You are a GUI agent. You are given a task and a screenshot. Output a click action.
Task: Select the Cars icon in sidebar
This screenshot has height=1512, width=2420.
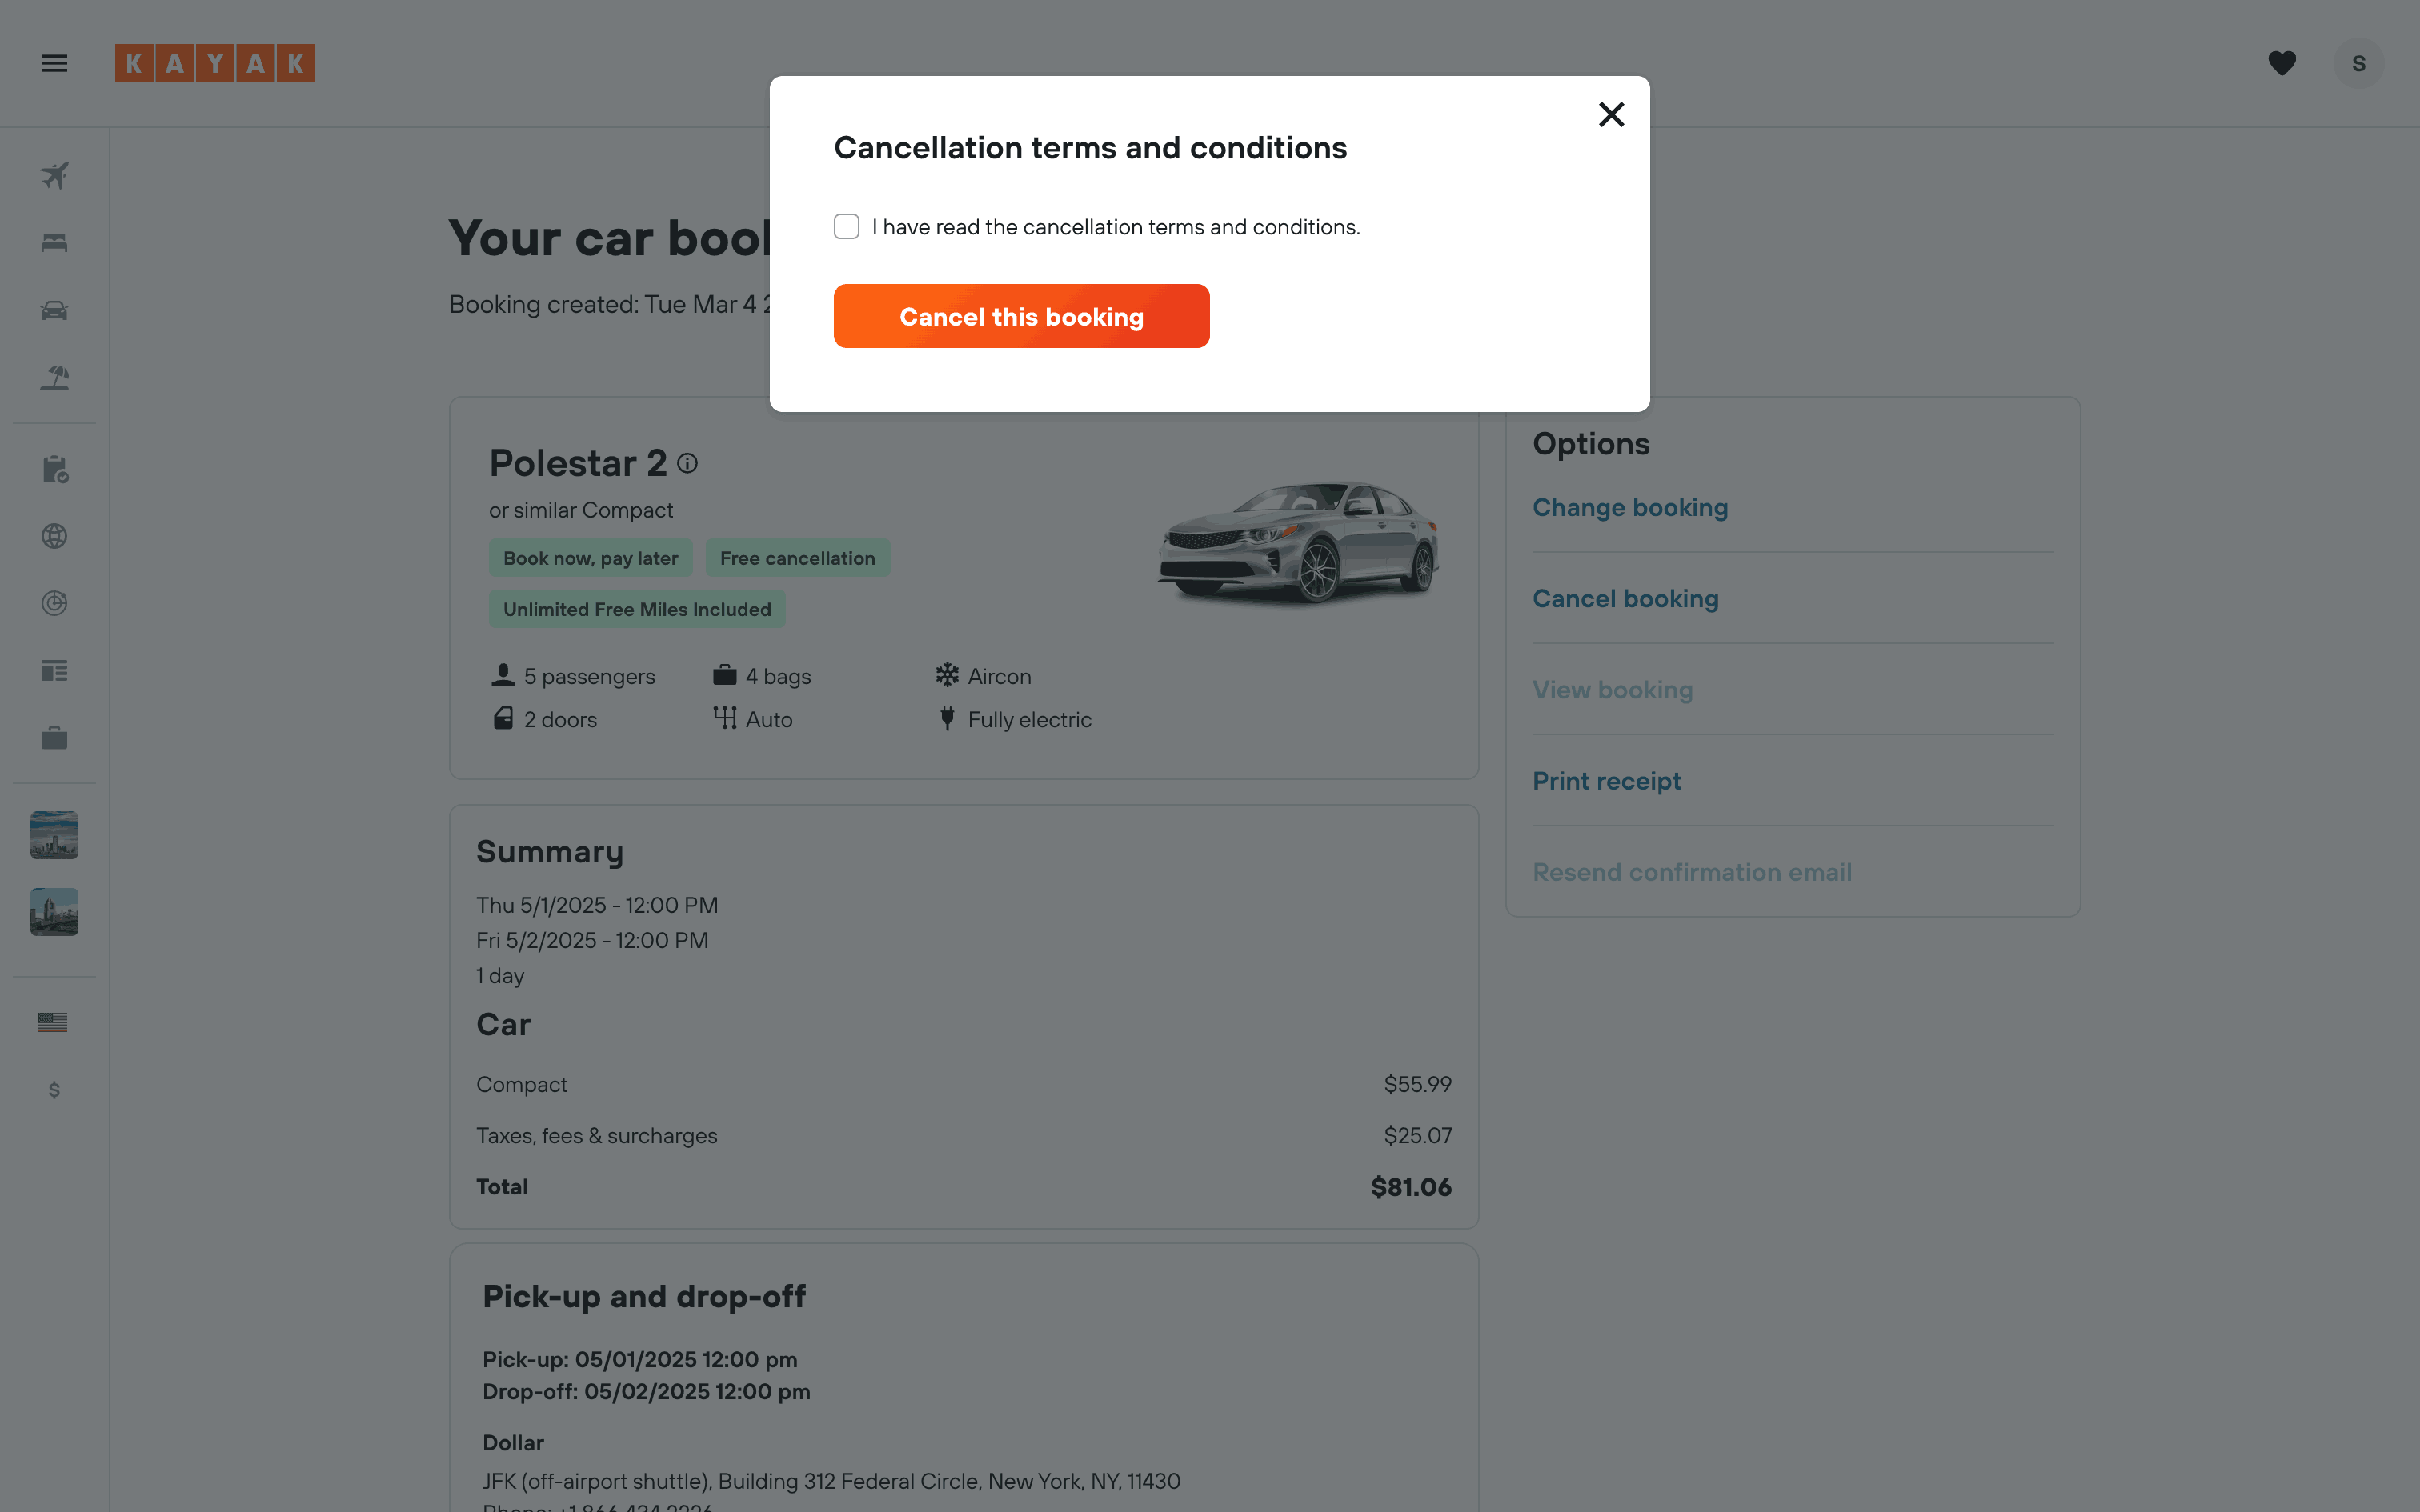click(x=54, y=310)
